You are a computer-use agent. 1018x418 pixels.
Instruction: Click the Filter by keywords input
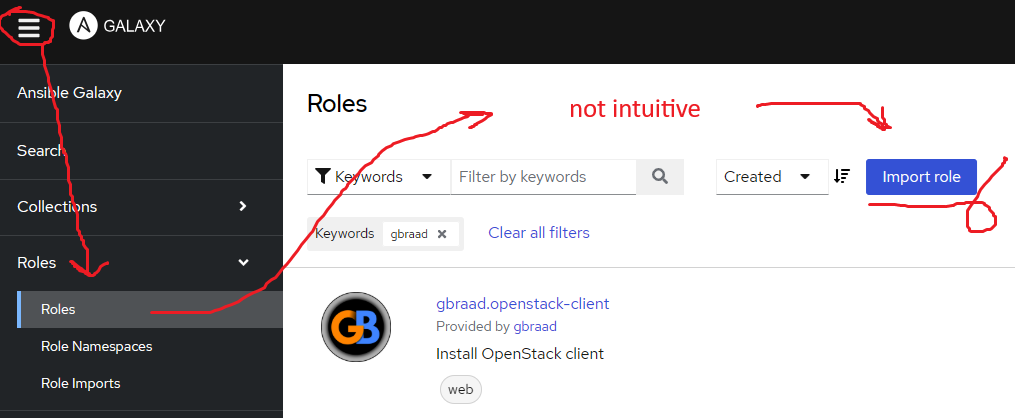pos(543,177)
